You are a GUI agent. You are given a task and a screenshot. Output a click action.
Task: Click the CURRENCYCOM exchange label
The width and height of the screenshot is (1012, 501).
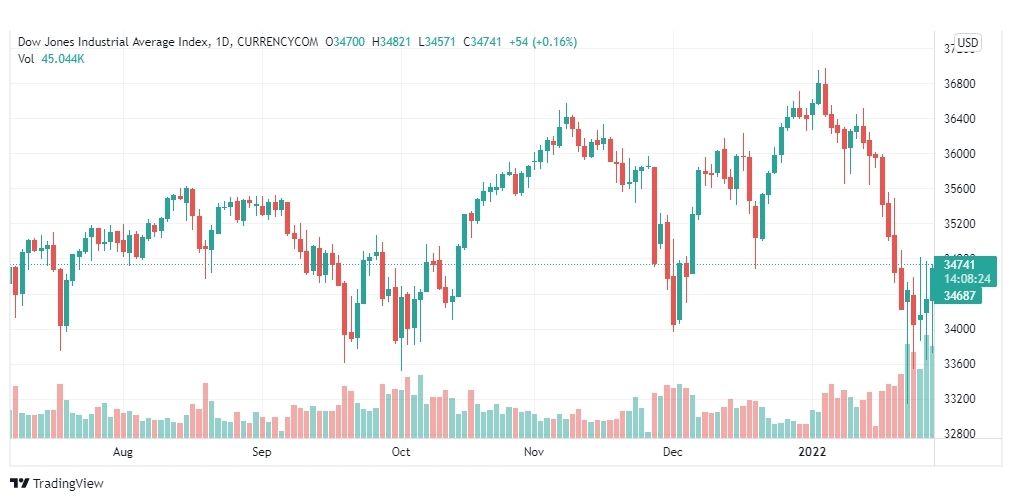(278, 42)
